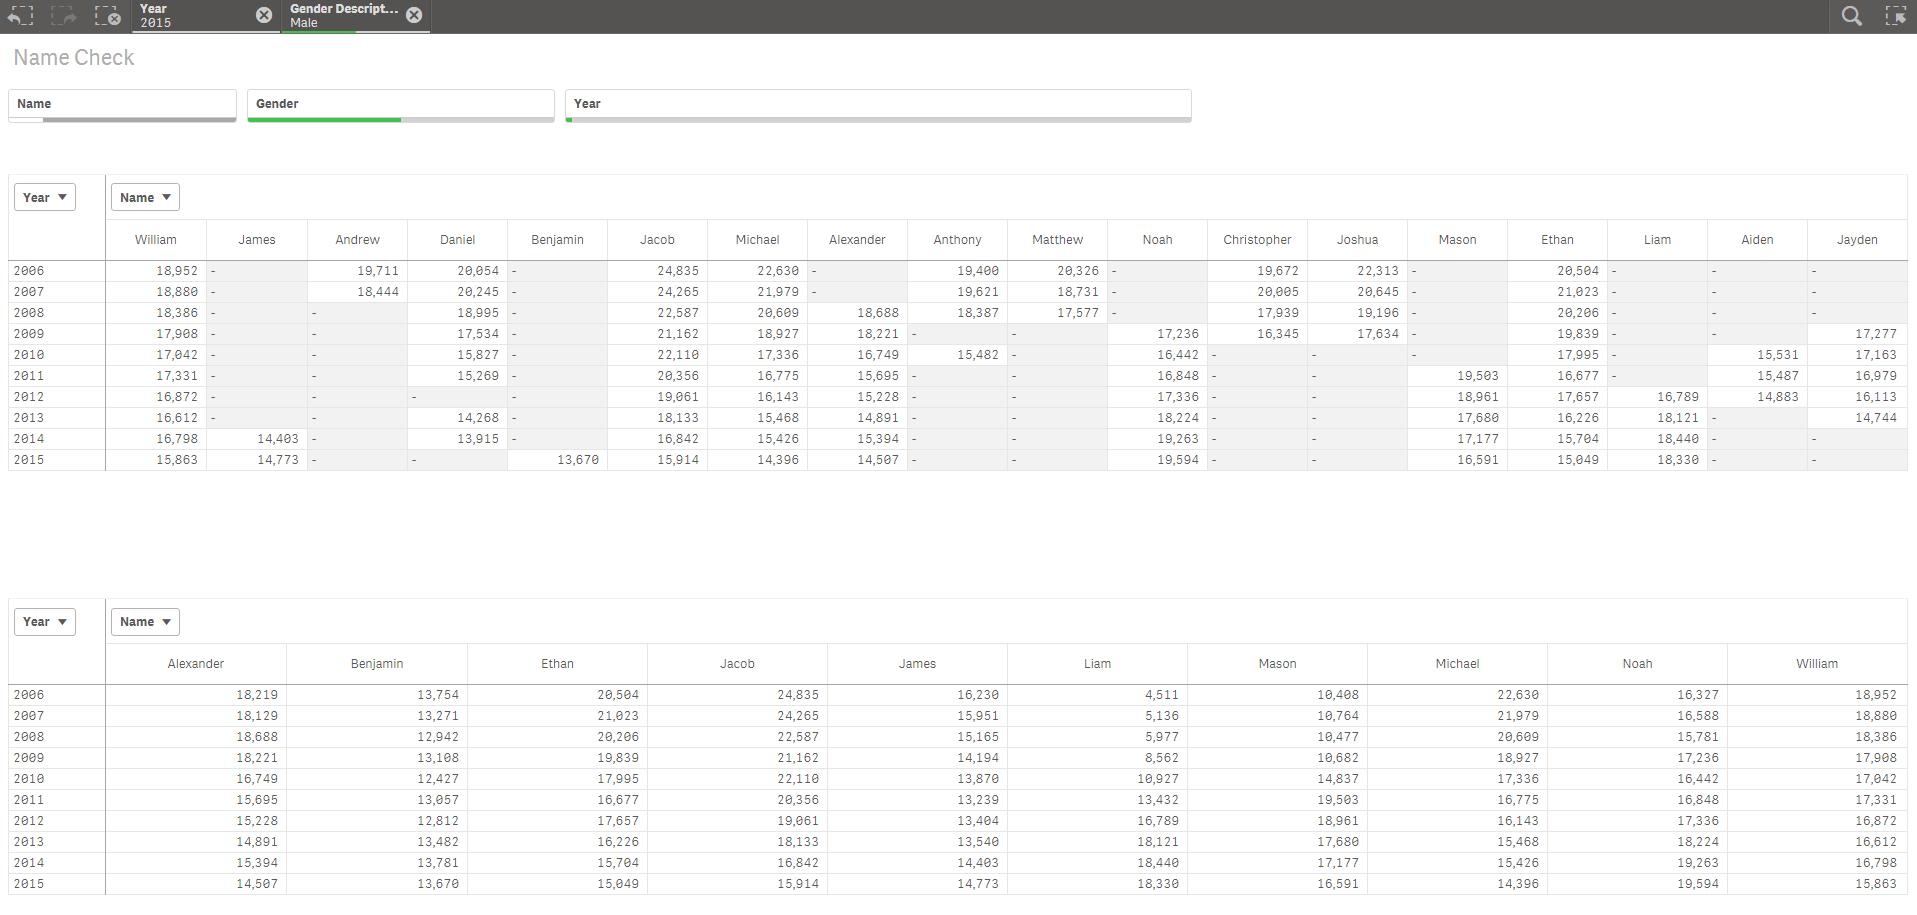Screen dimensions: 1917x915
Task: Click Mason header in lower pivot table
Action: click(x=1277, y=664)
